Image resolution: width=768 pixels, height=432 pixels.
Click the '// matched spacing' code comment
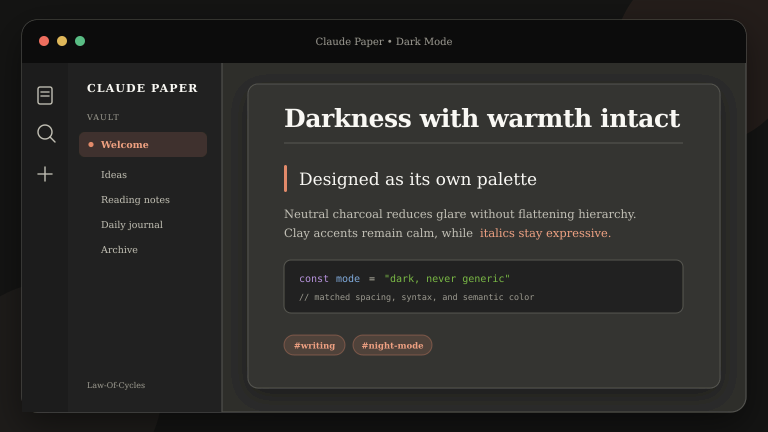coord(416,297)
